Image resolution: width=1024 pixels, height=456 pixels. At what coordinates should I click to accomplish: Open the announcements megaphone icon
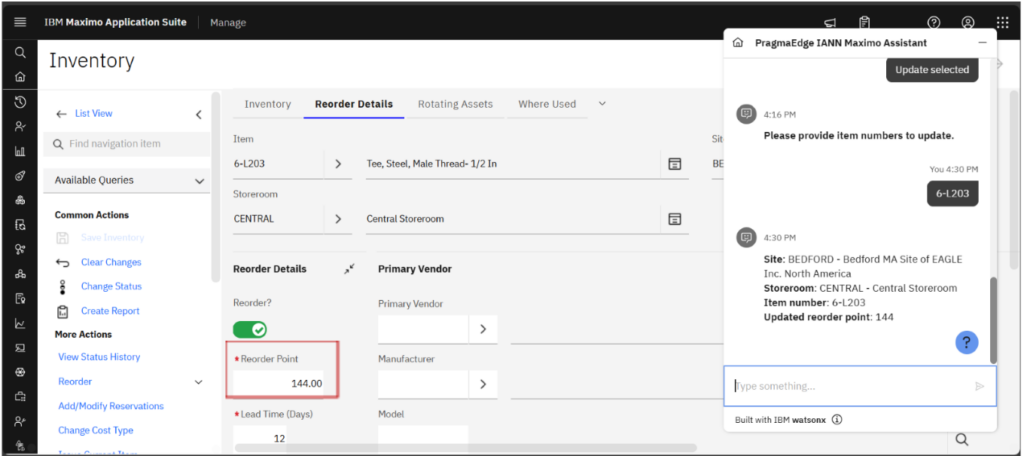(x=830, y=22)
